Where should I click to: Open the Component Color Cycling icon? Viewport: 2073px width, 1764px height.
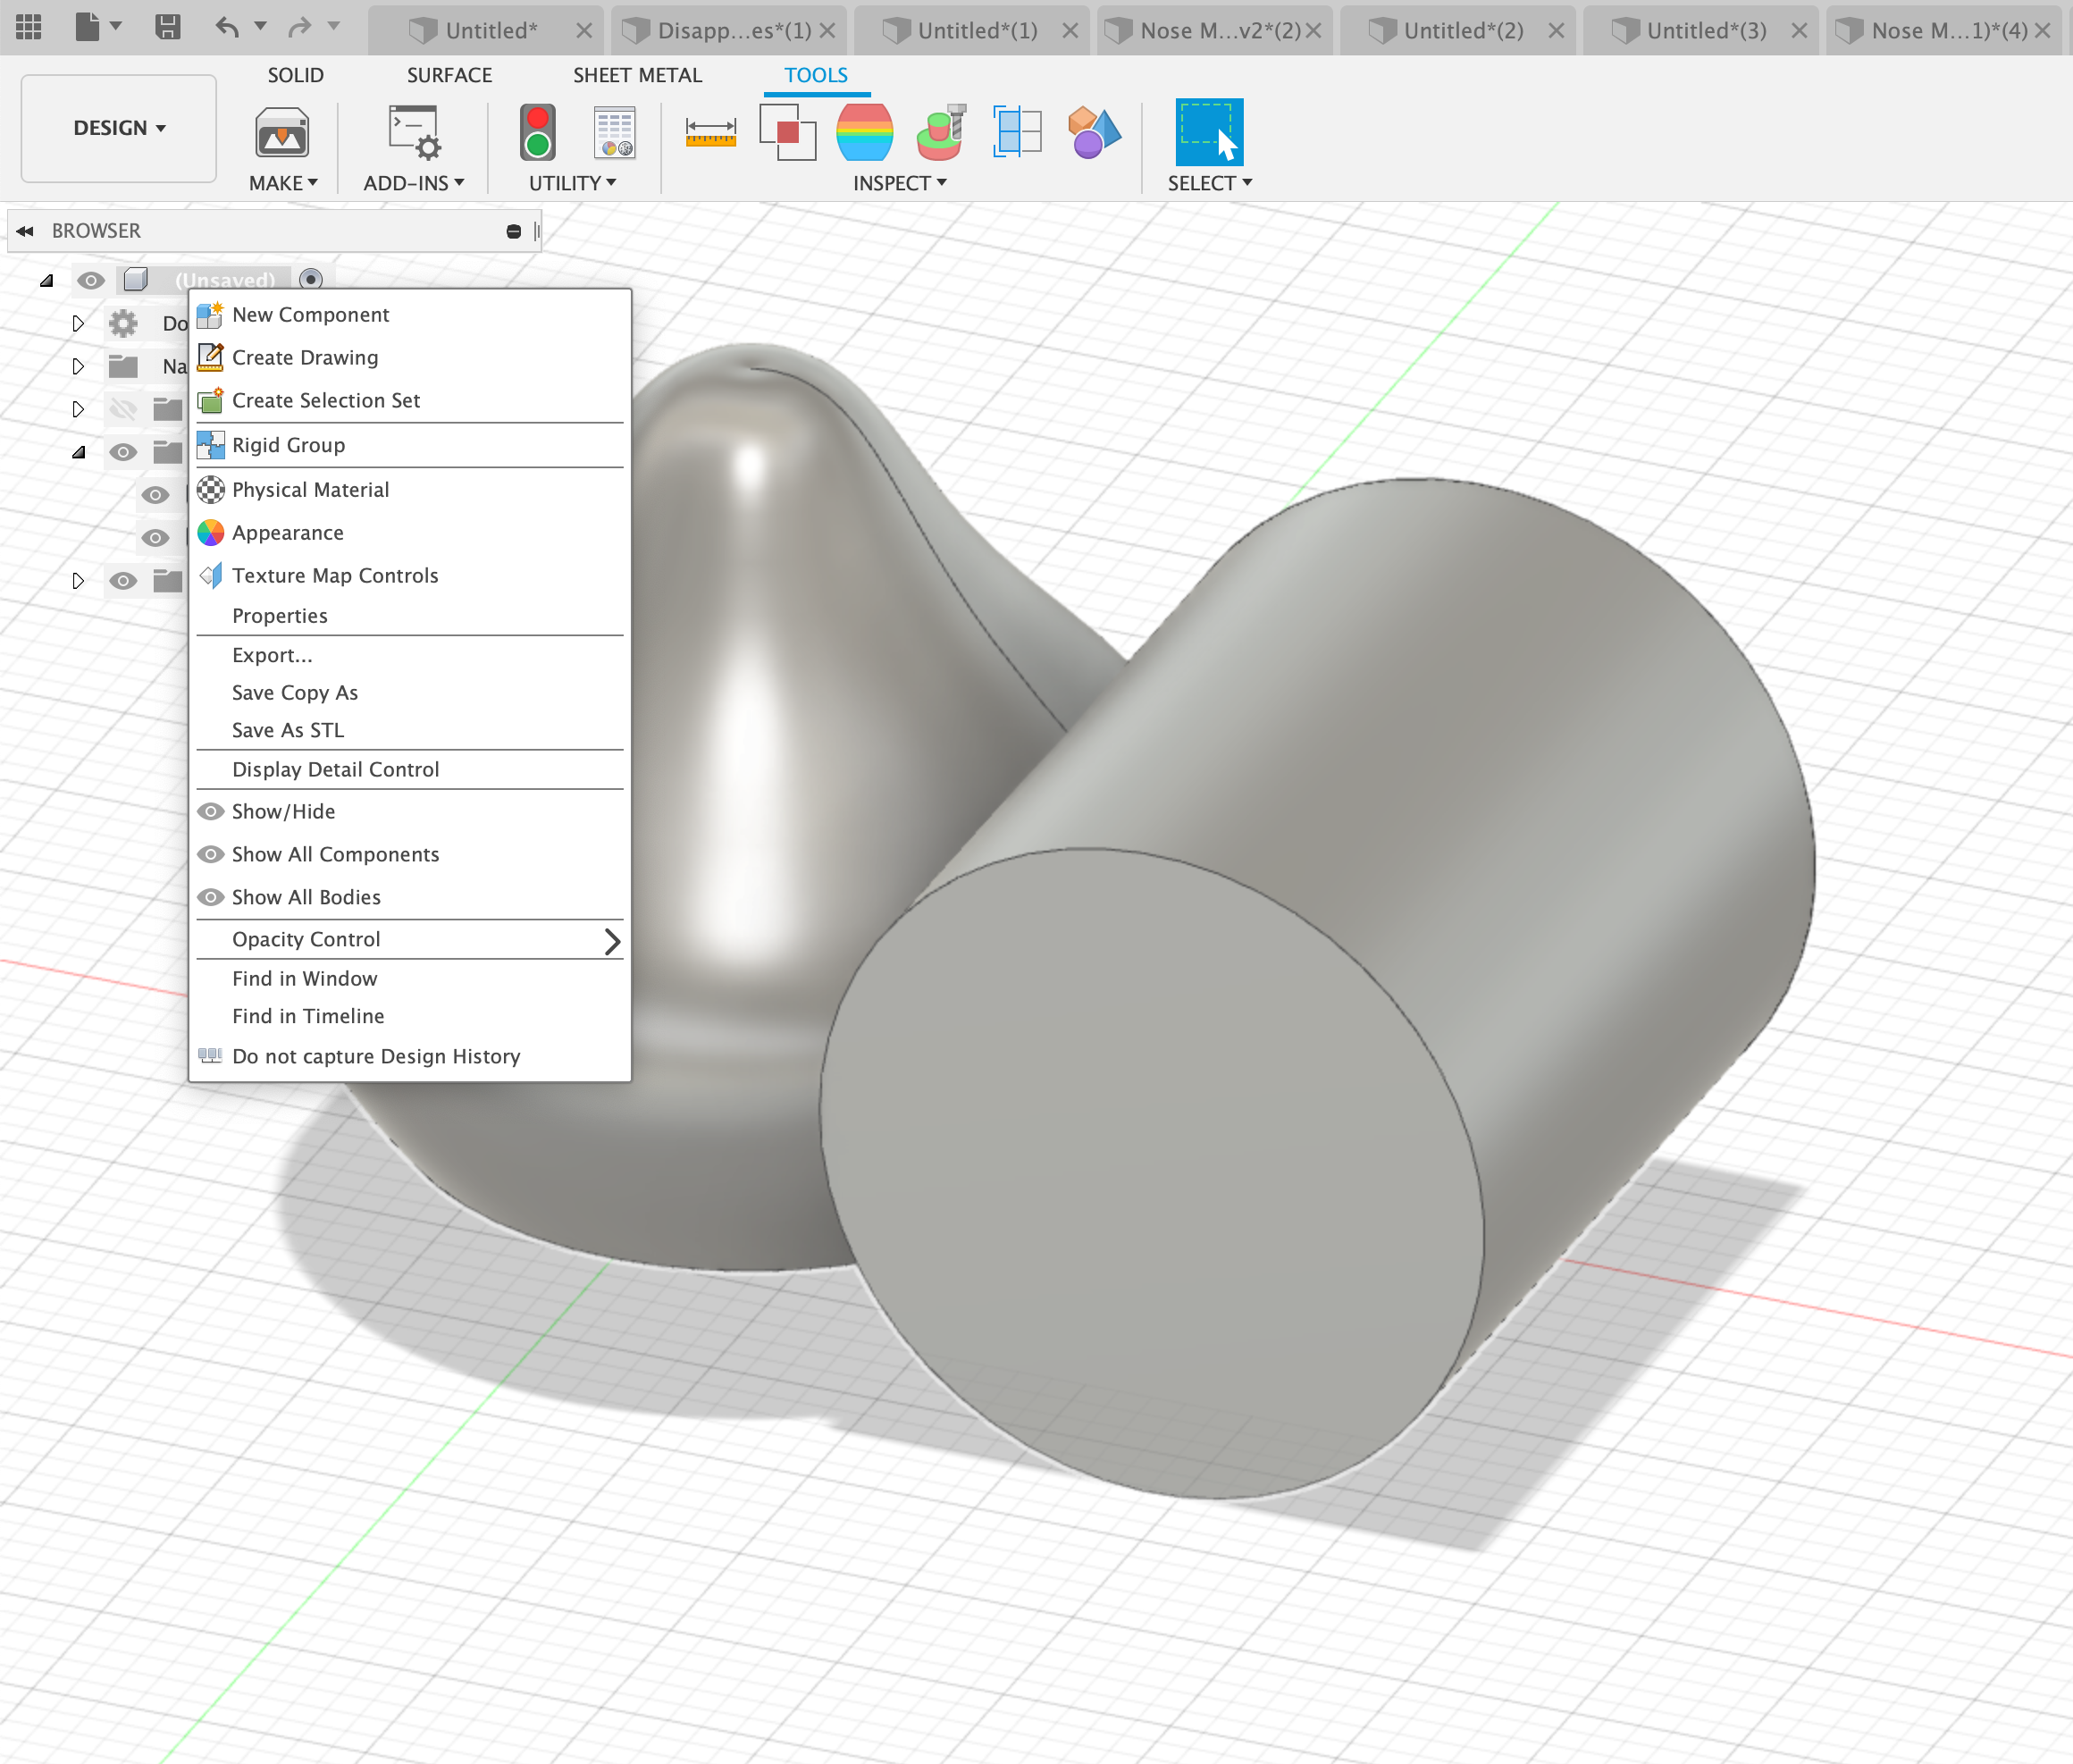[1093, 132]
